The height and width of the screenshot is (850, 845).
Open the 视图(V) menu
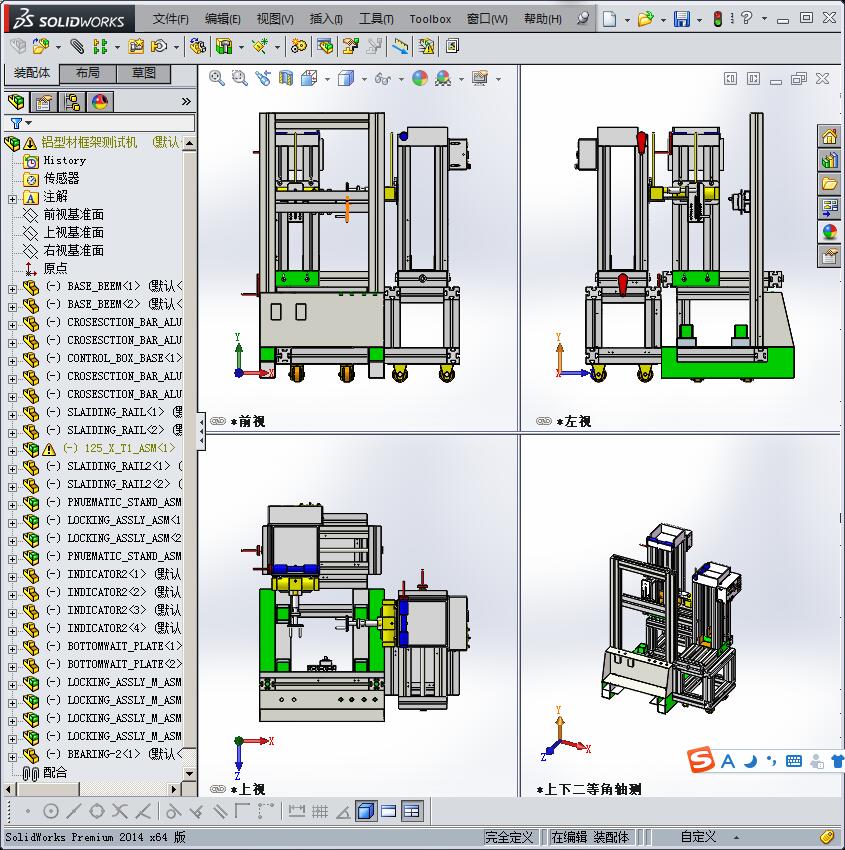[x=275, y=19]
